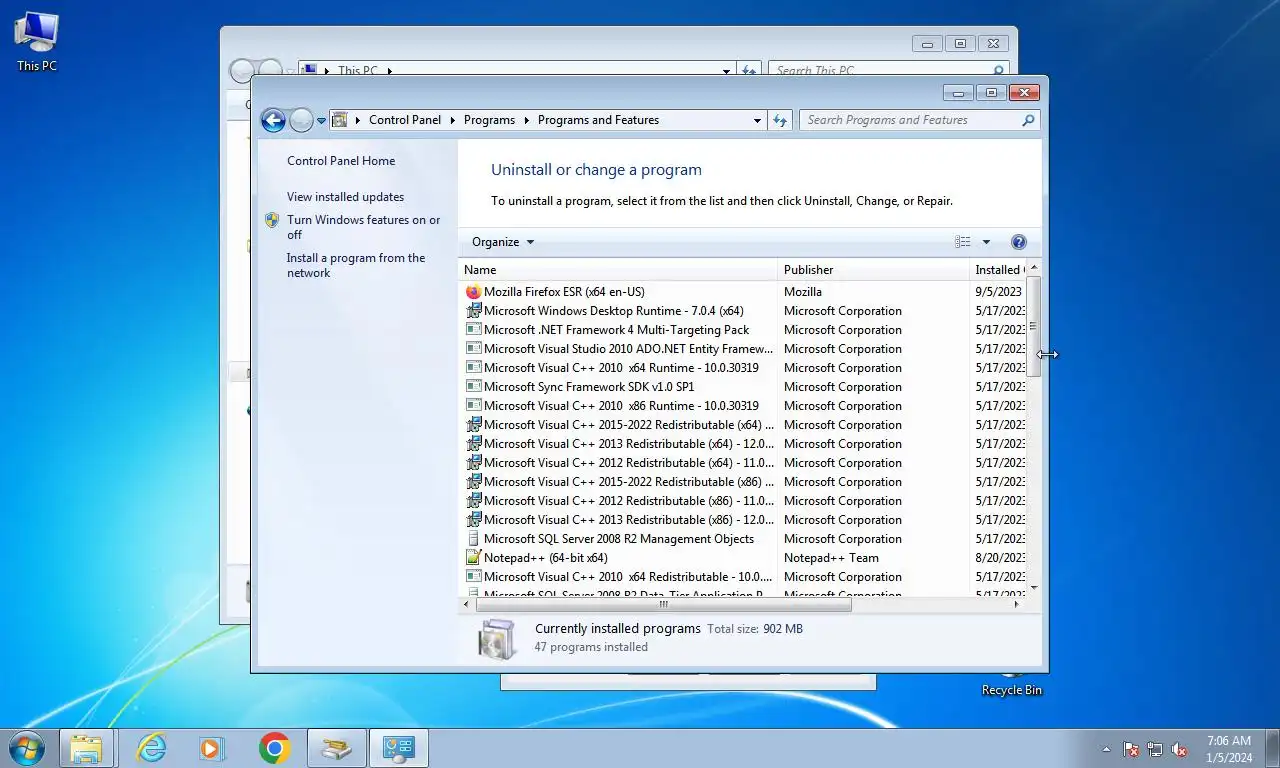Image resolution: width=1280 pixels, height=768 pixels.
Task: Select Visual C++ 2012 Redistributable (x86) icon
Action: tap(474, 501)
